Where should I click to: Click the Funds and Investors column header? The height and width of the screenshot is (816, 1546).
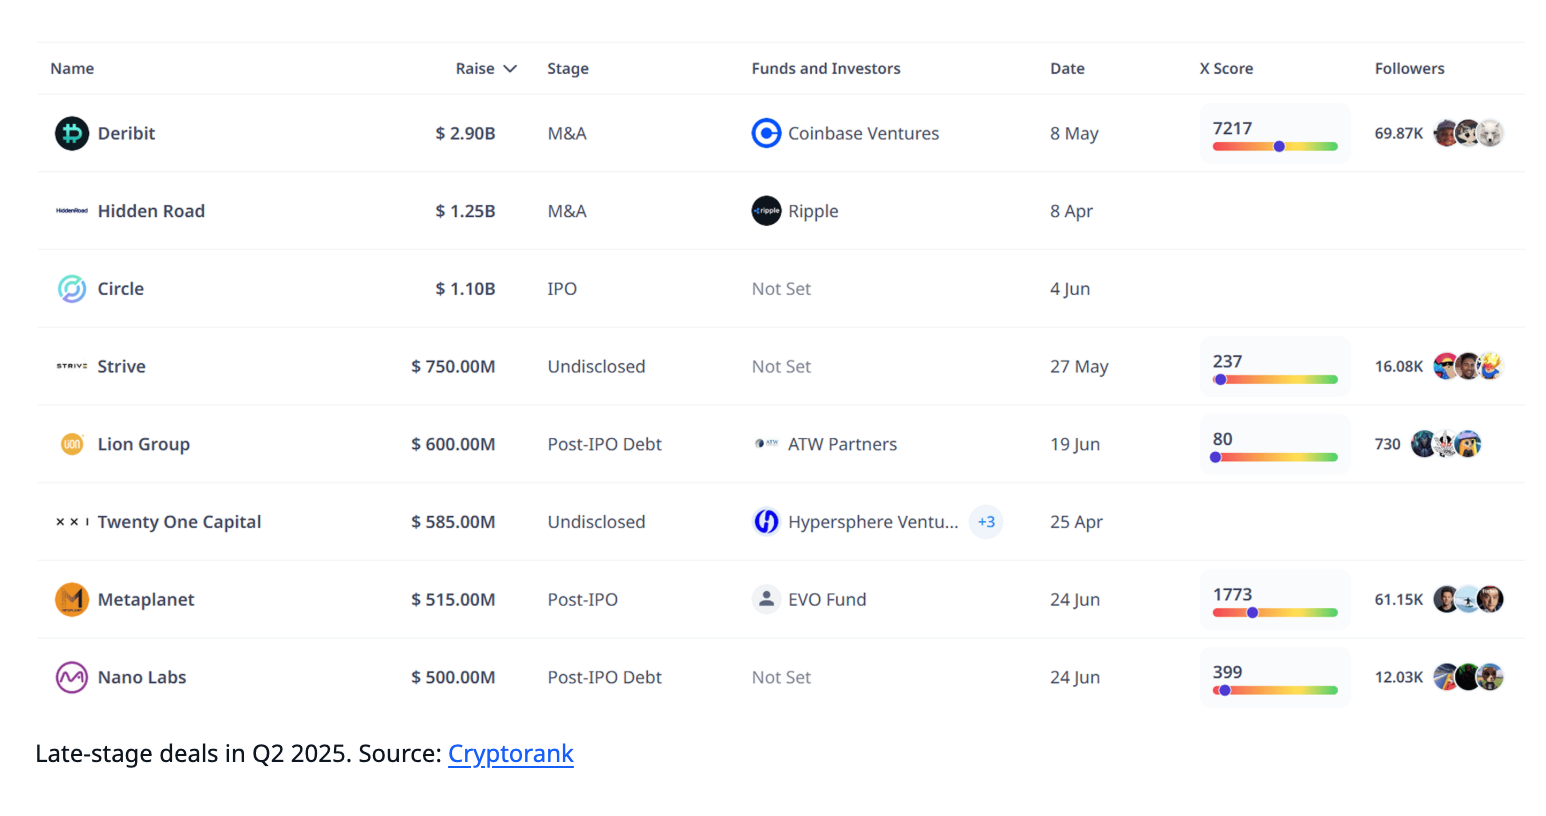[x=826, y=69]
